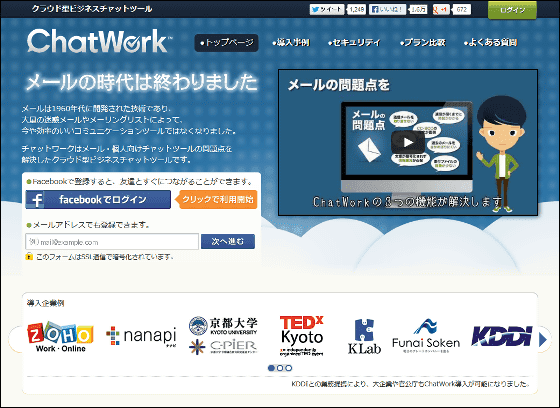Click the メールアドレスでも登録できます text

(91, 225)
